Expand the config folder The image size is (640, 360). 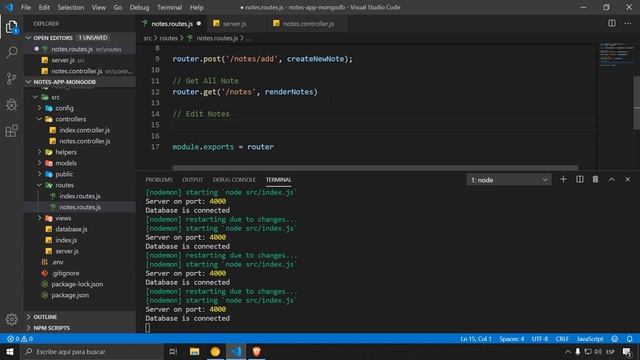pos(40,108)
